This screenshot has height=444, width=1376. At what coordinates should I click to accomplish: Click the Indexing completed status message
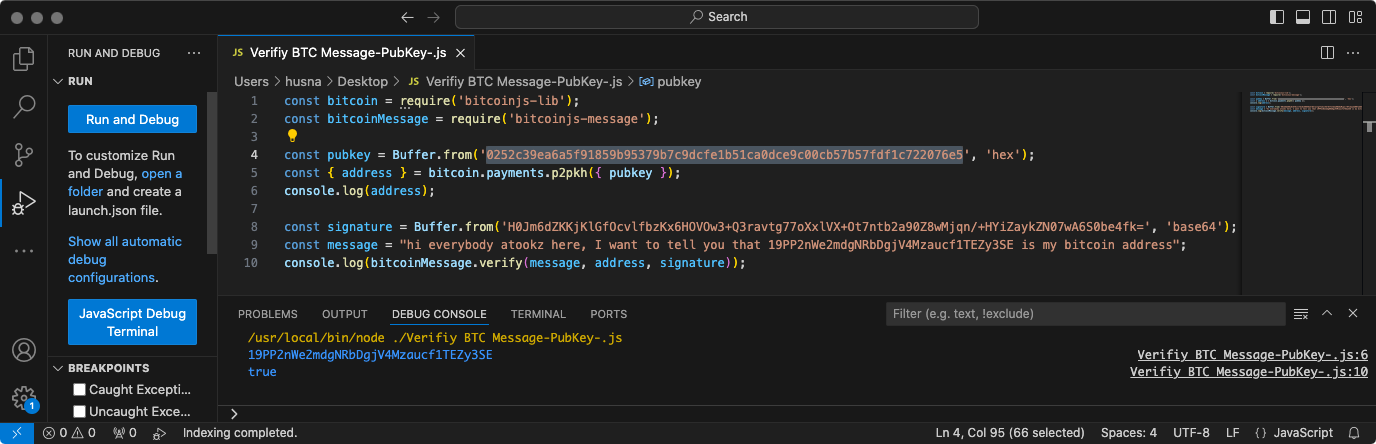tap(240, 433)
